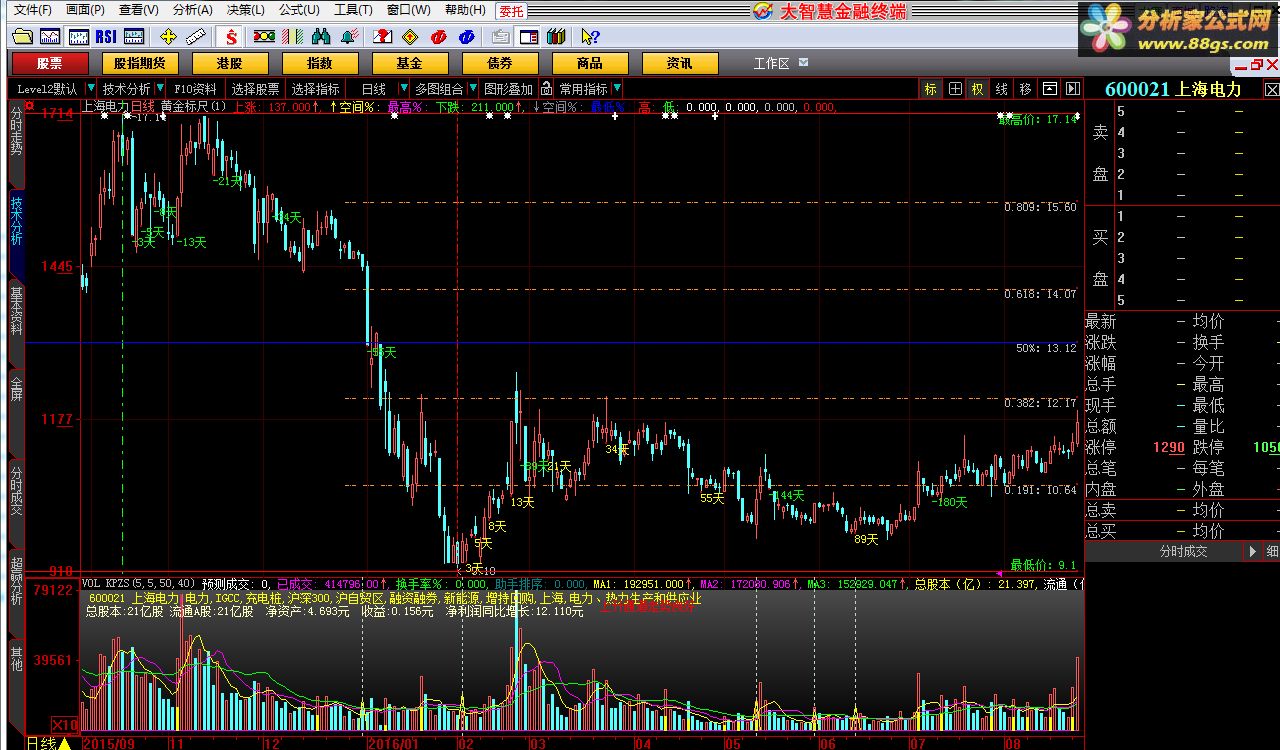Click the red question-mark chart icon
This screenshot has height=750, width=1280.
tap(382, 37)
